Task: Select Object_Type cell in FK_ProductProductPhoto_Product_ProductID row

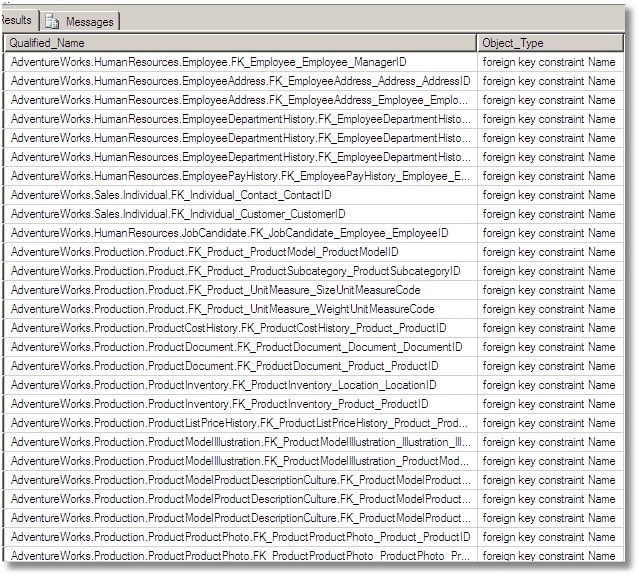Action: coord(550,537)
